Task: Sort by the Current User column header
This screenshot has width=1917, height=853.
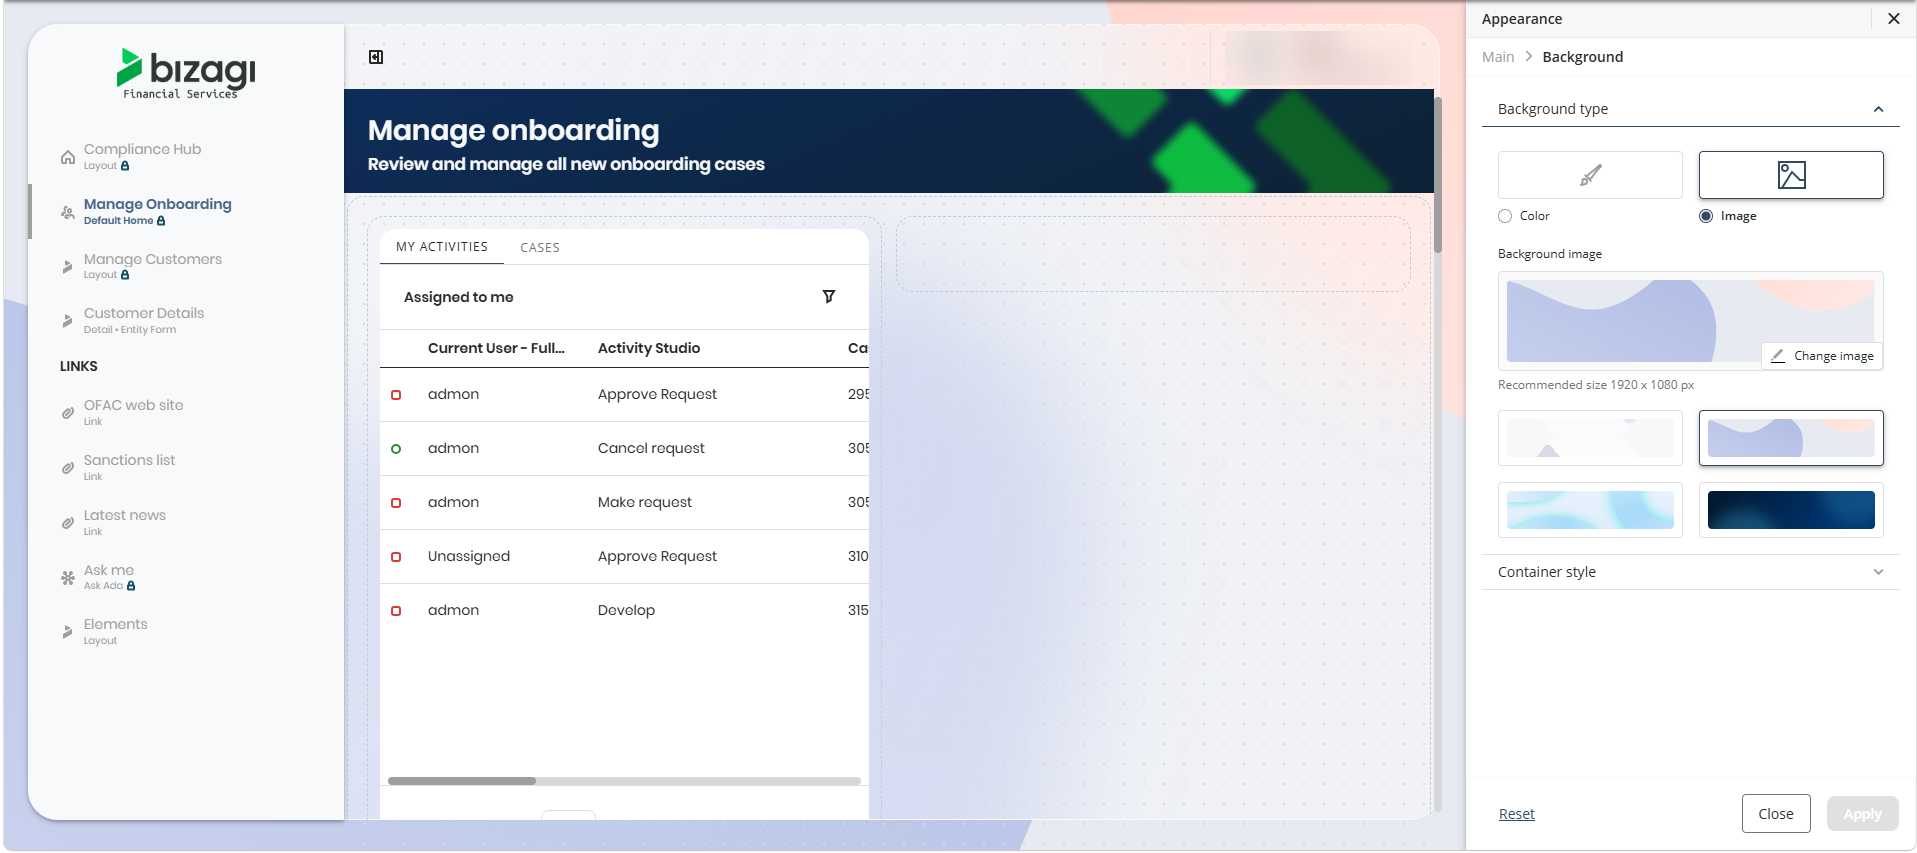Action: (496, 348)
